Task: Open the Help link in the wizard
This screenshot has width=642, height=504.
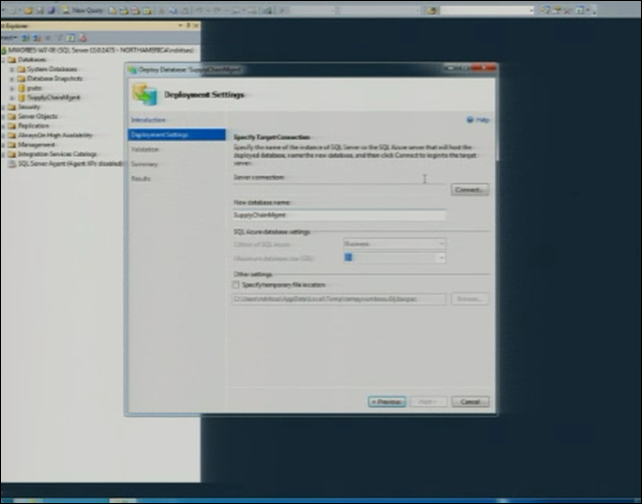Action: [x=478, y=120]
